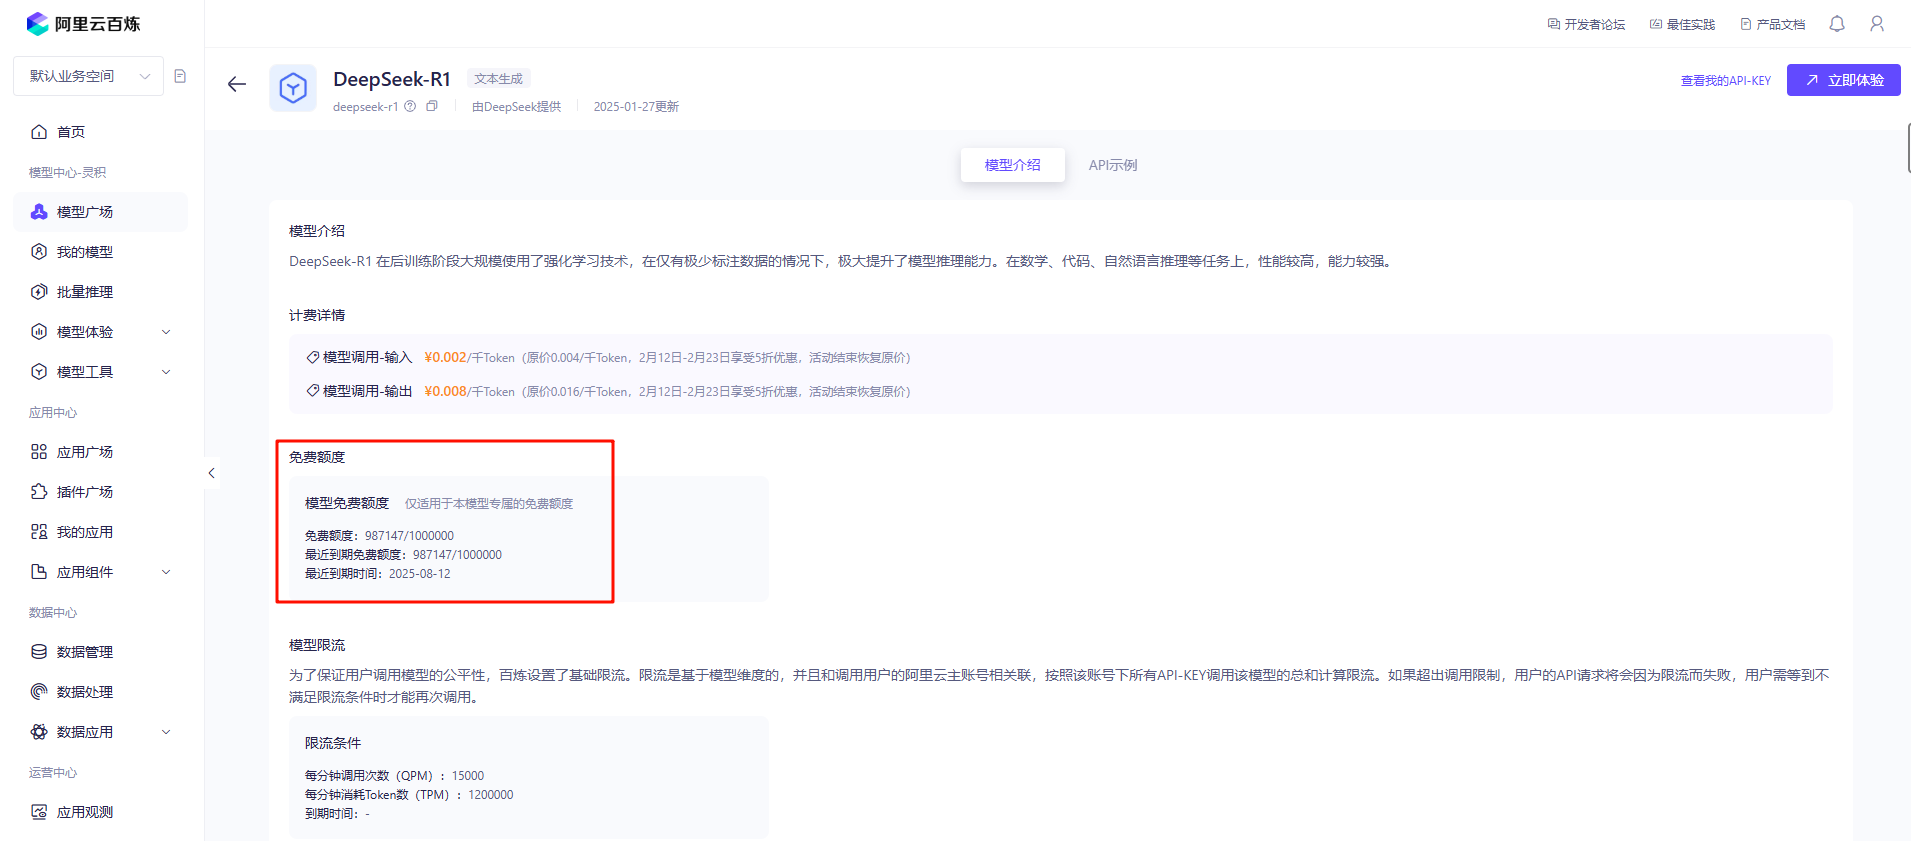Click the TPM value 1200000
Viewport: 1911px width, 841px height.
click(x=490, y=795)
